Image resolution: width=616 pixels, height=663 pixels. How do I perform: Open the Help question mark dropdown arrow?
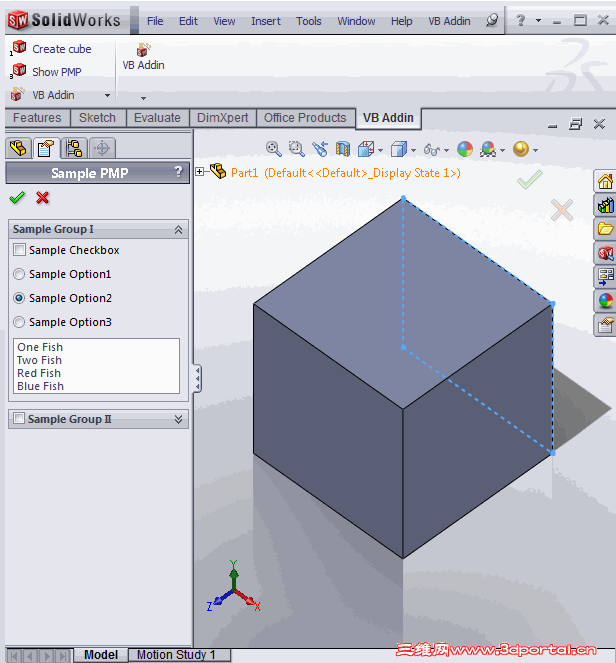(x=538, y=20)
